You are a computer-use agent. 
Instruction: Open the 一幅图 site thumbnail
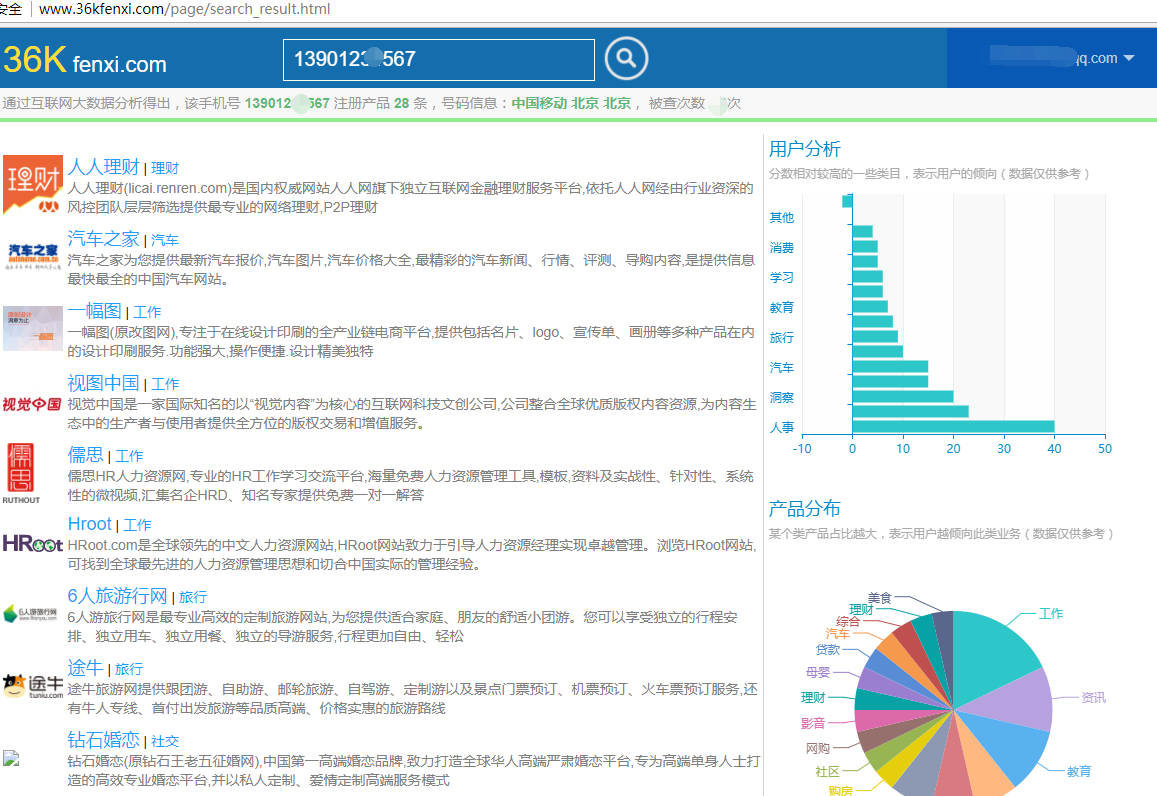pyautogui.click(x=32, y=328)
